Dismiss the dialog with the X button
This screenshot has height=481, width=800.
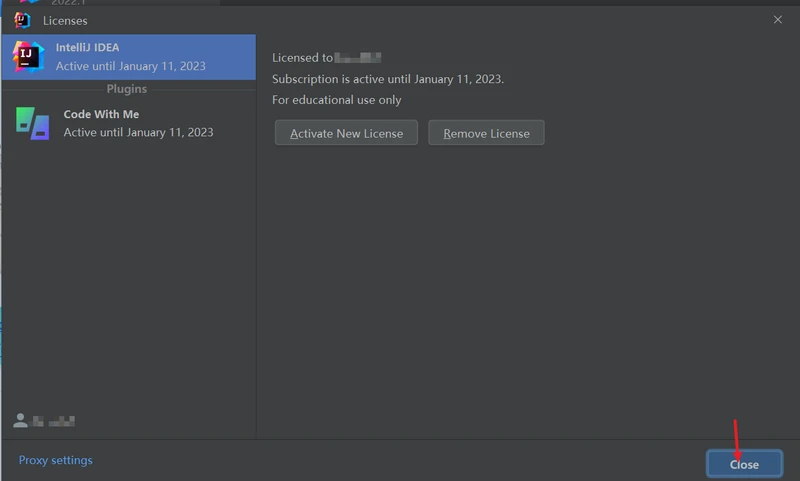pos(778,20)
